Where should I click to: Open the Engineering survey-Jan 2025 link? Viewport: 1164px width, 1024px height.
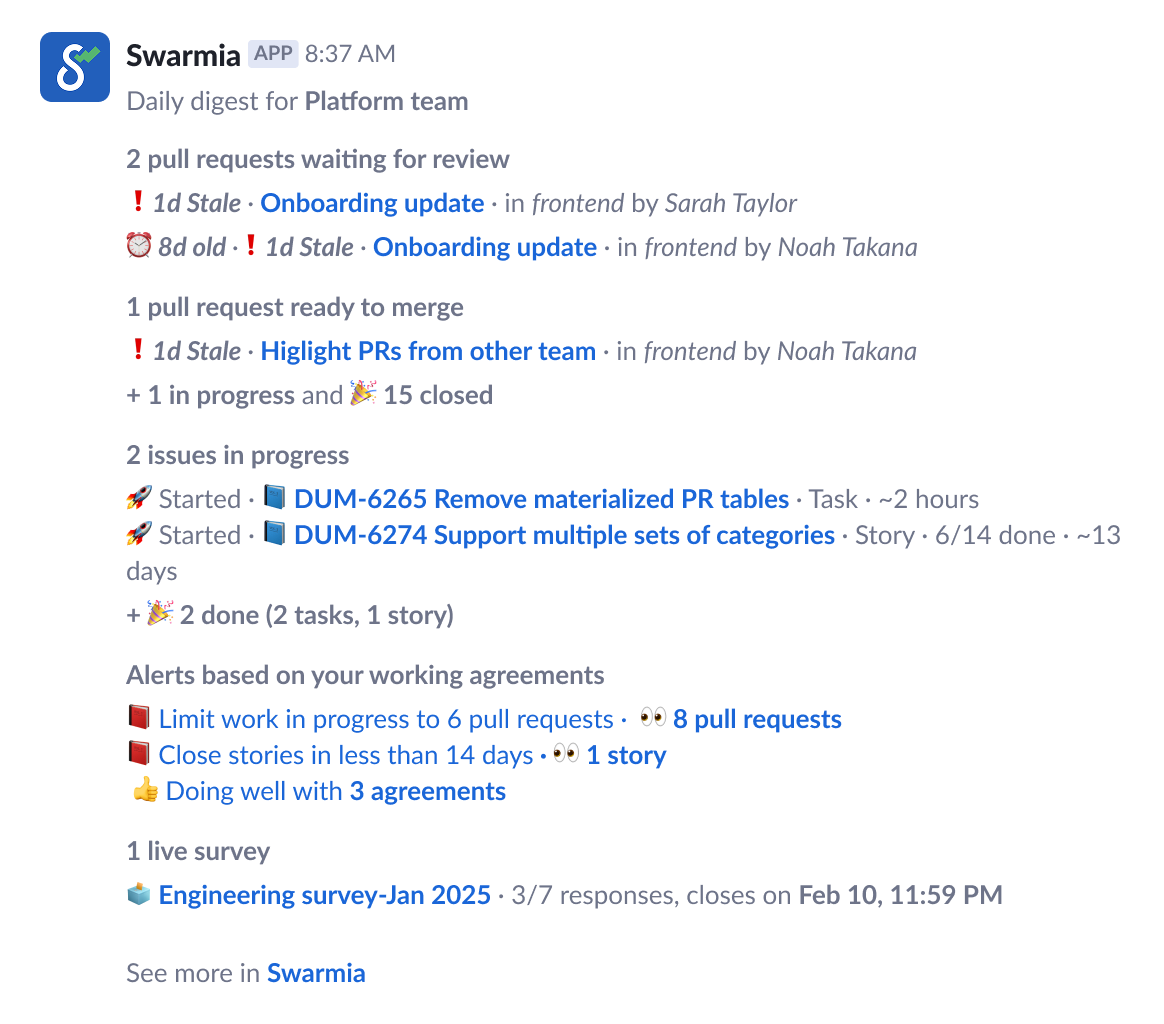[325, 895]
